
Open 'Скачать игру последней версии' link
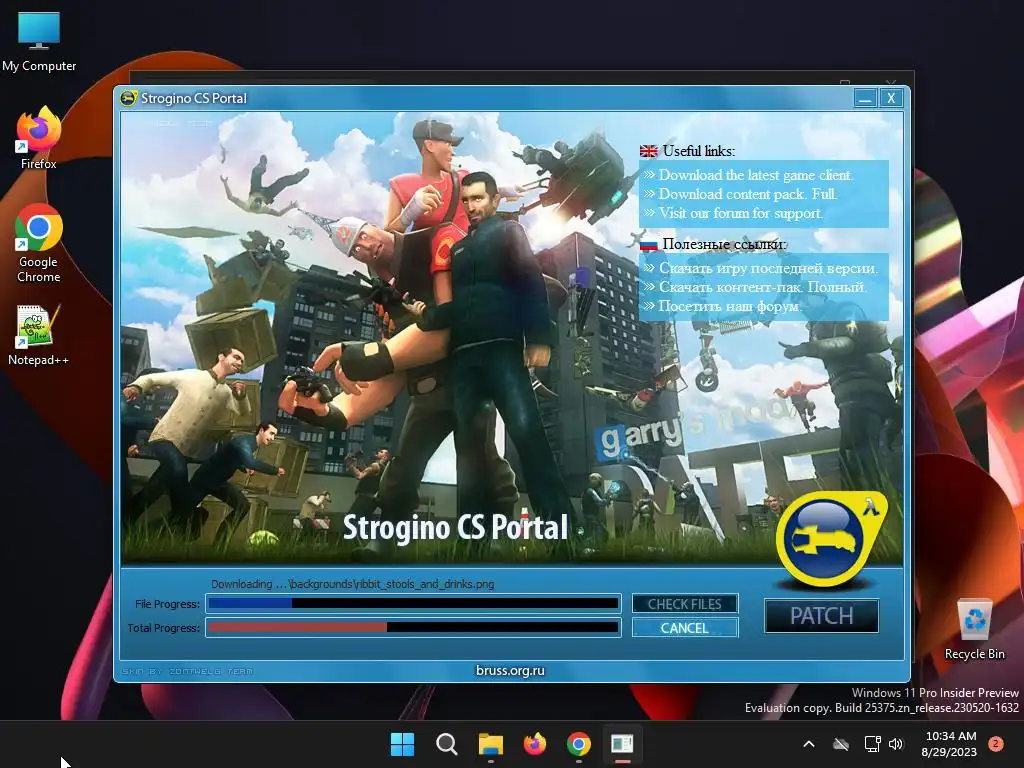768,268
